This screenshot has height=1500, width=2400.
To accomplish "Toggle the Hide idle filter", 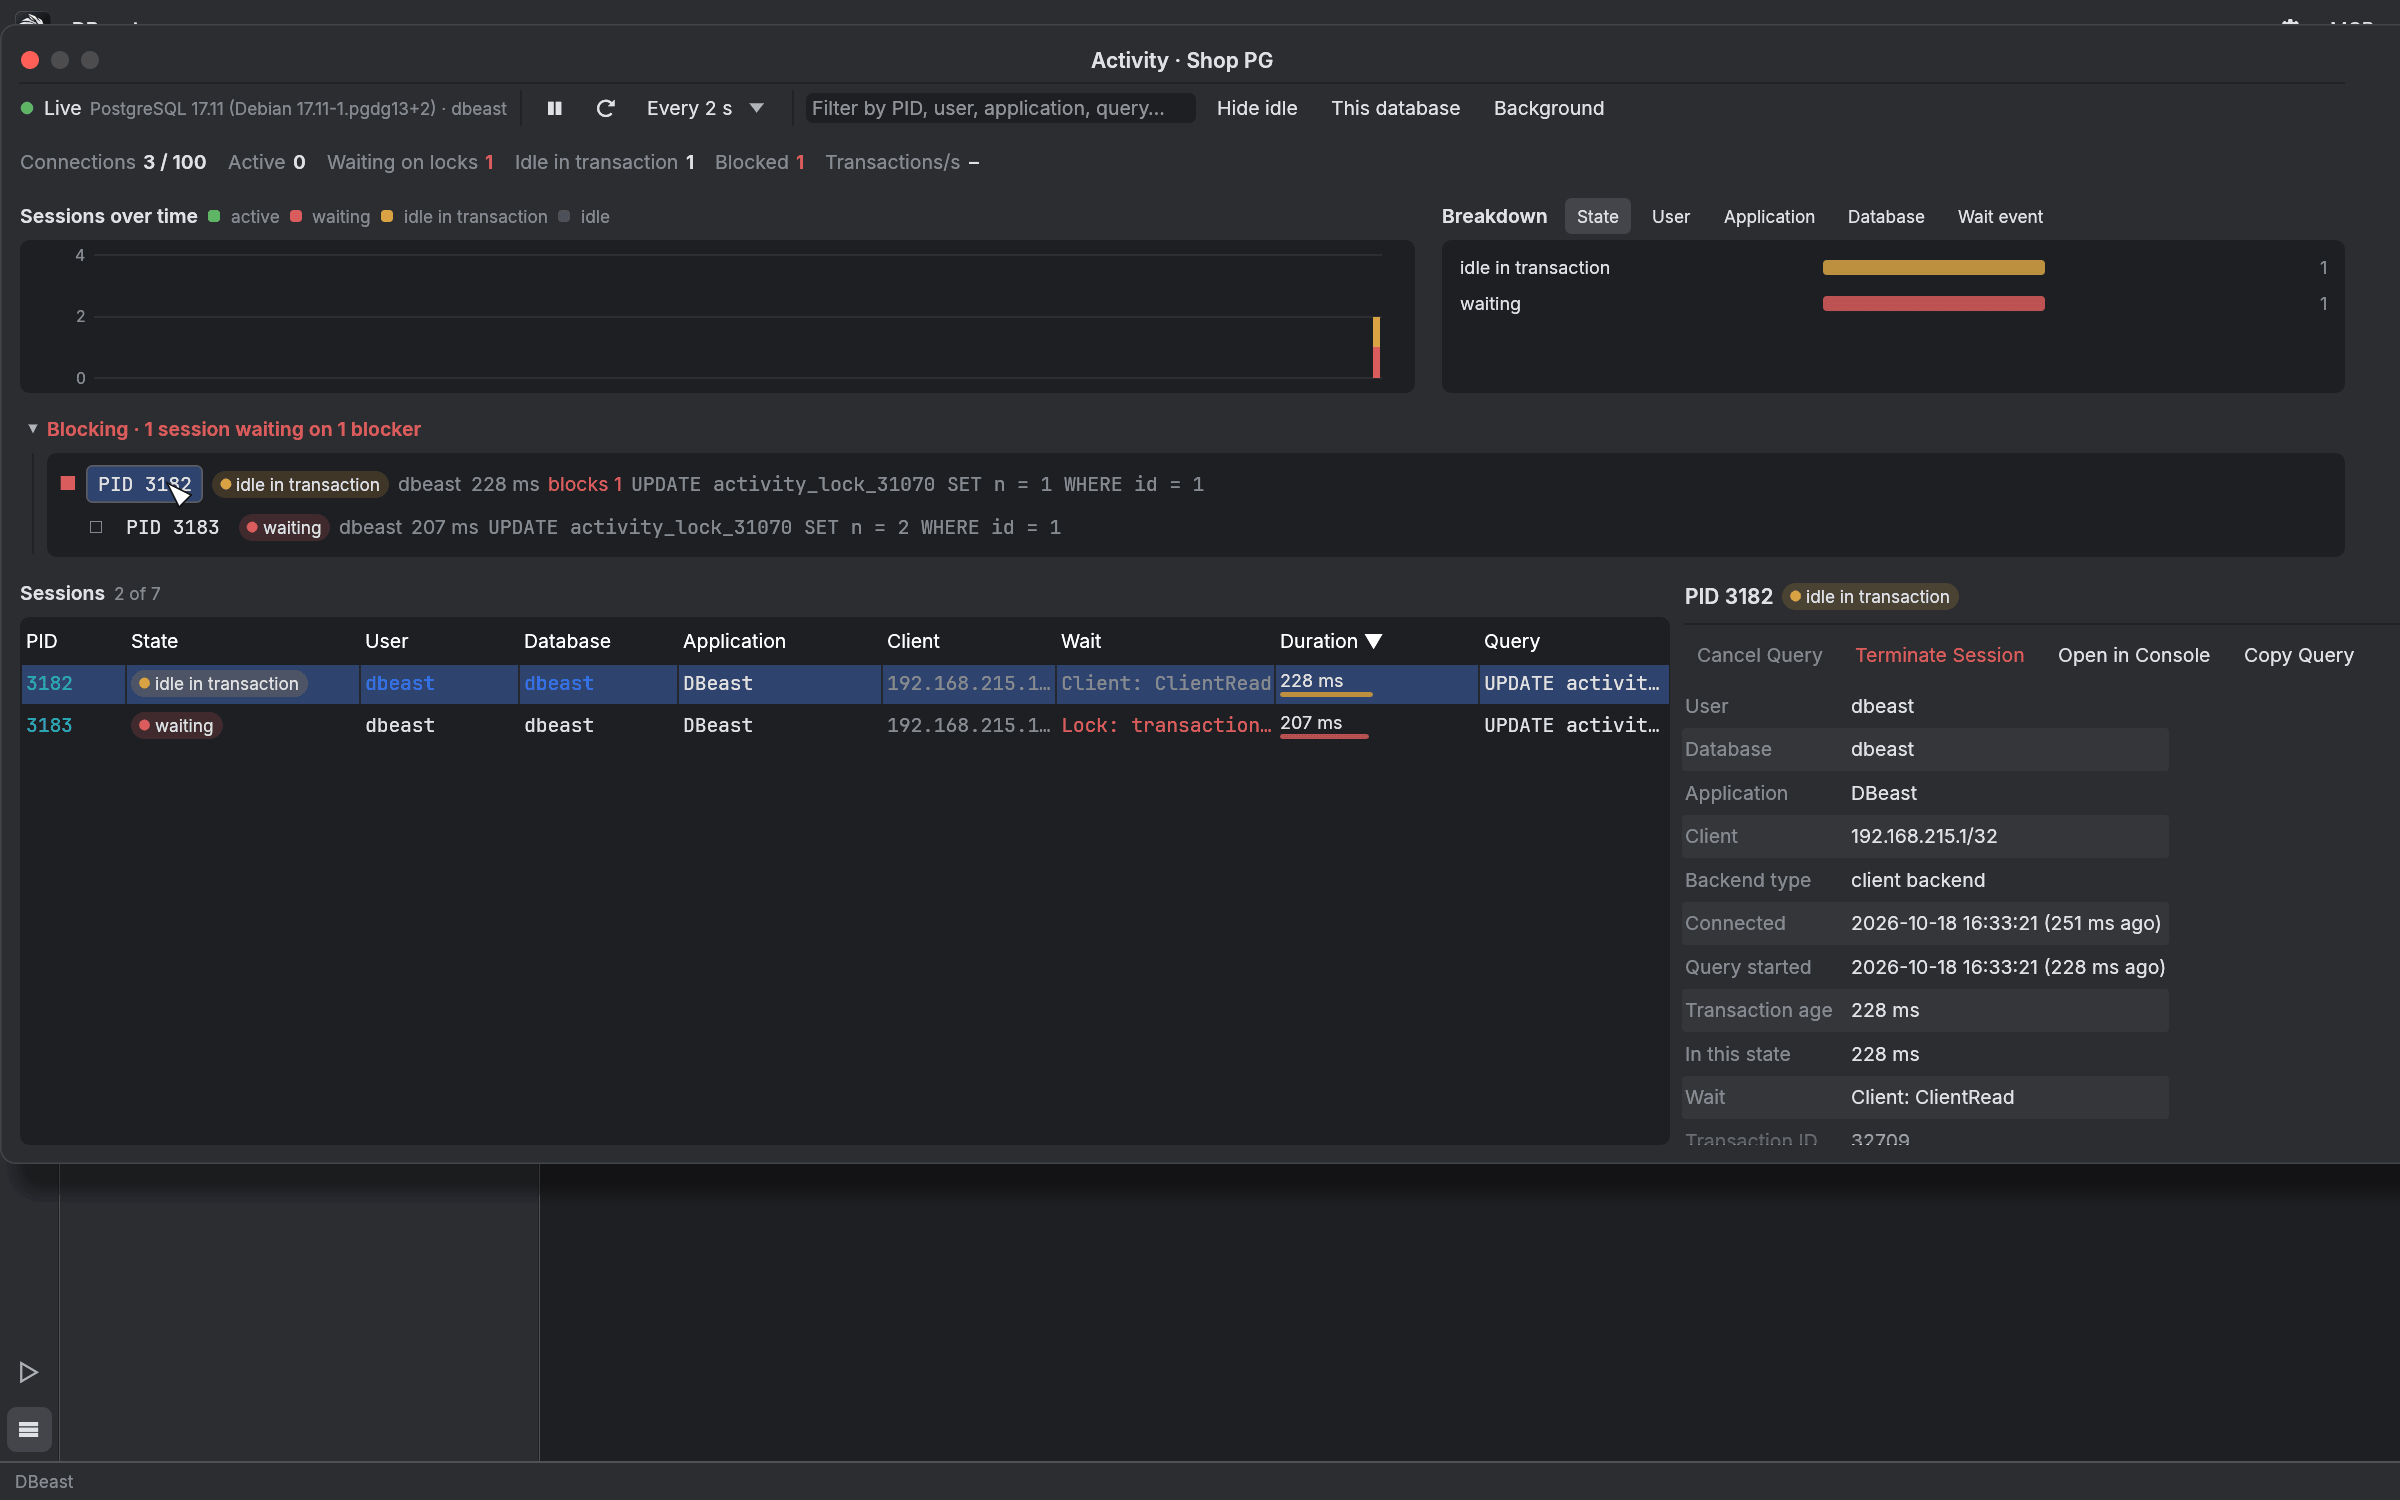I will coord(1257,108).
